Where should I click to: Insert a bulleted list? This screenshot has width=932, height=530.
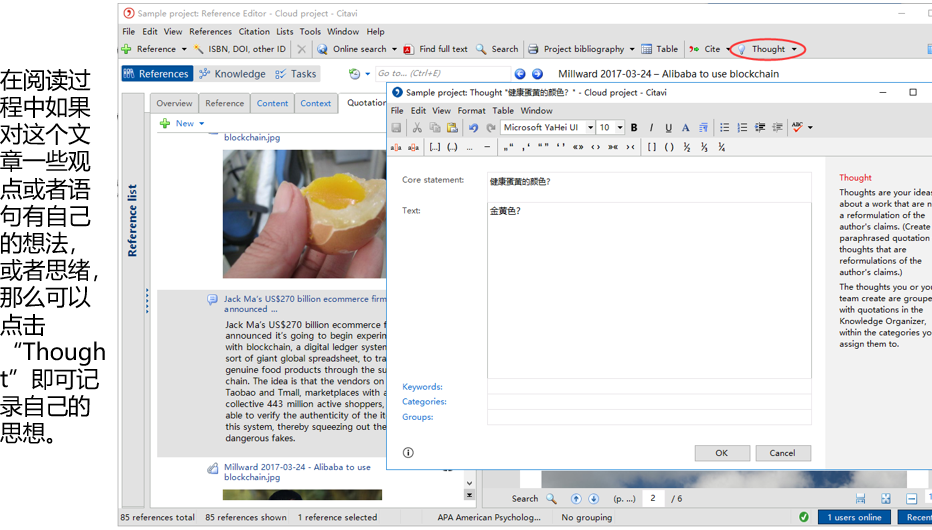coord(725,127)
